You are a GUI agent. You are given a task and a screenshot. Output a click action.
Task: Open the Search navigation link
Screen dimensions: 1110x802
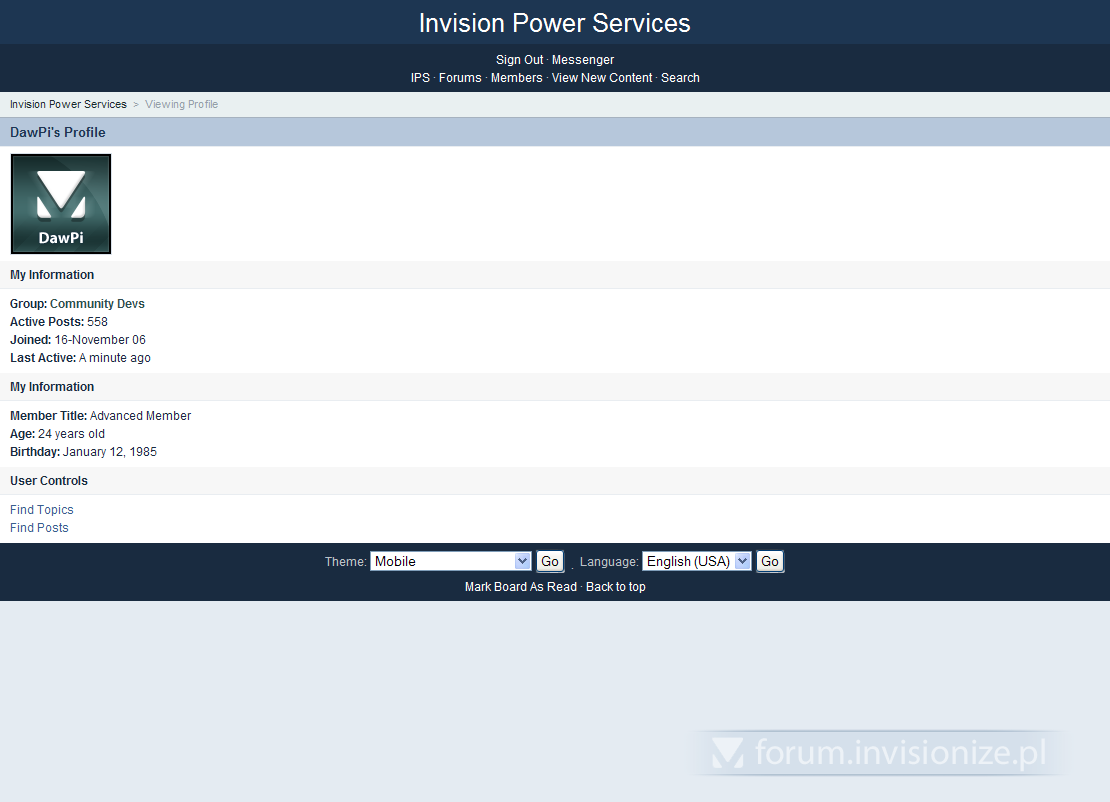(680, 78)
